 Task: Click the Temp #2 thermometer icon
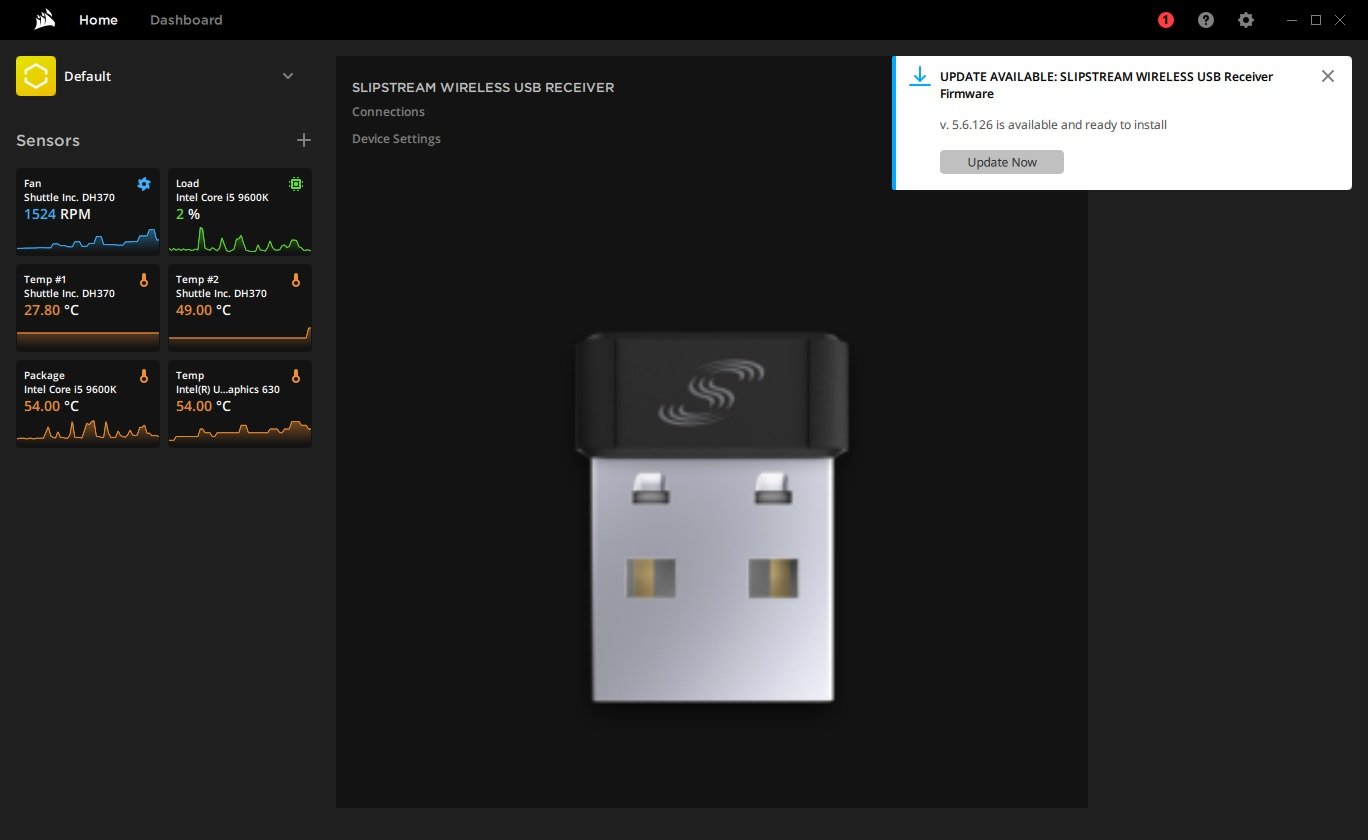296,280
